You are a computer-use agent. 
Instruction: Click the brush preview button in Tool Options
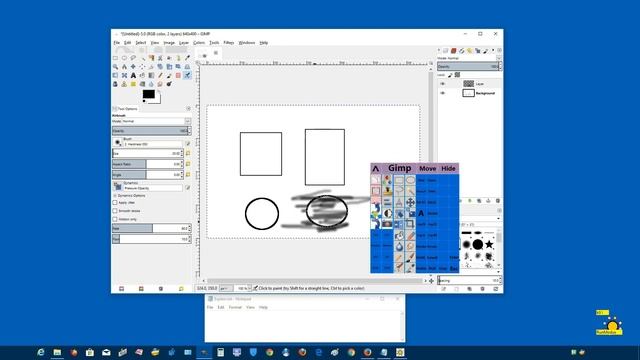click(118, 142)
